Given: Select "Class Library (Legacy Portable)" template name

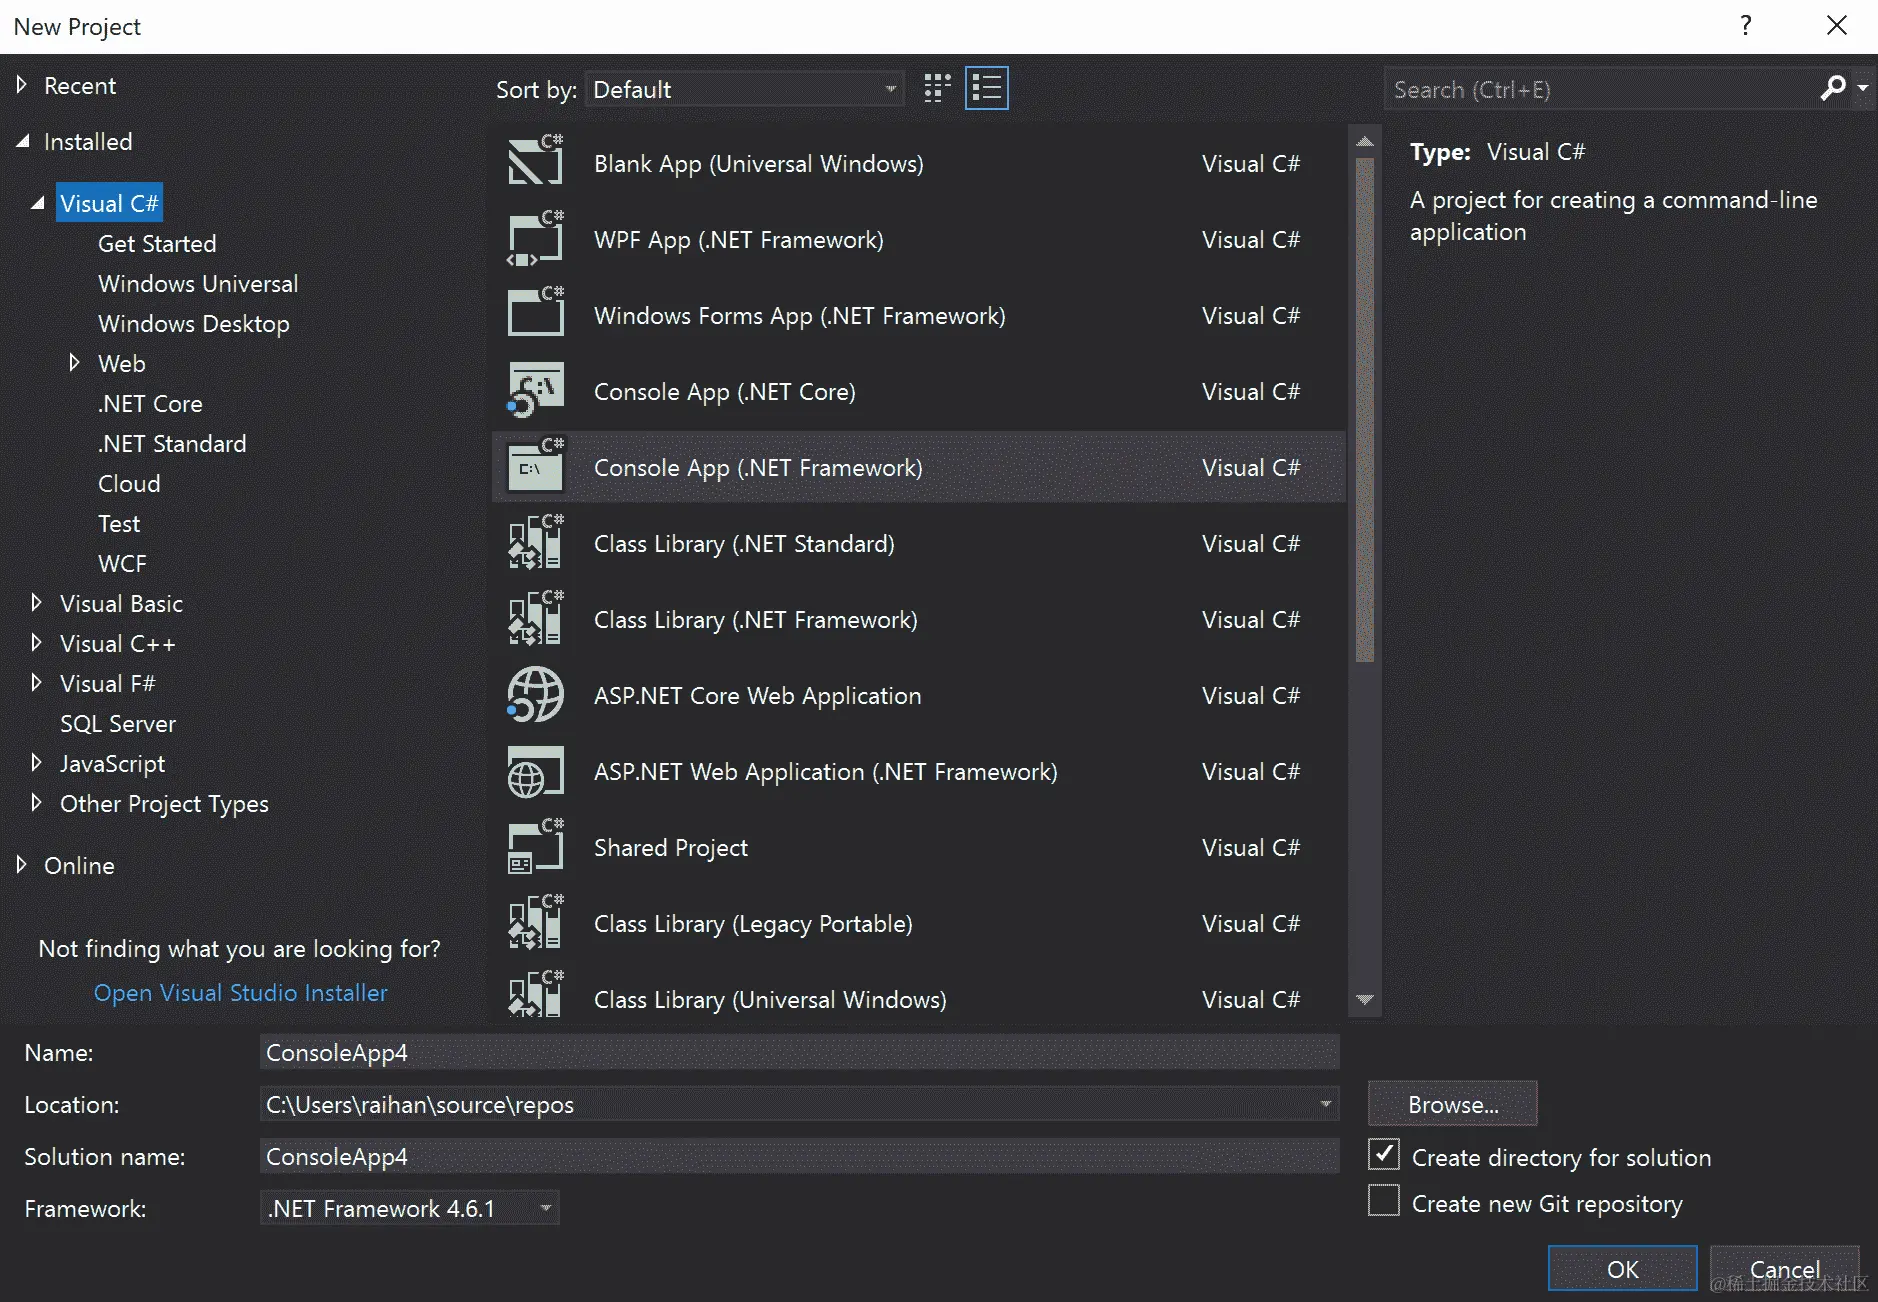Looking at the screenshot, I should (x=753, y=924).
